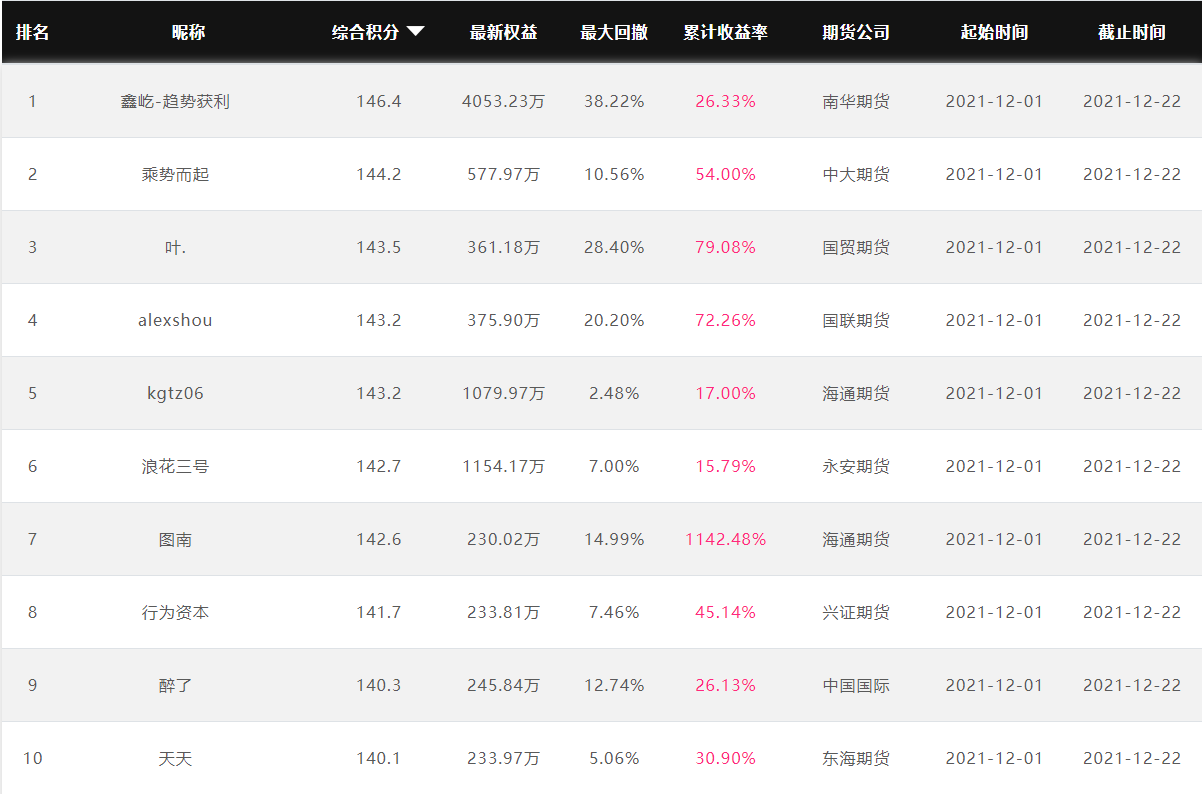1202x794 pixels.
Task: Click equity value 375.90万
Action: click(503, 320)
